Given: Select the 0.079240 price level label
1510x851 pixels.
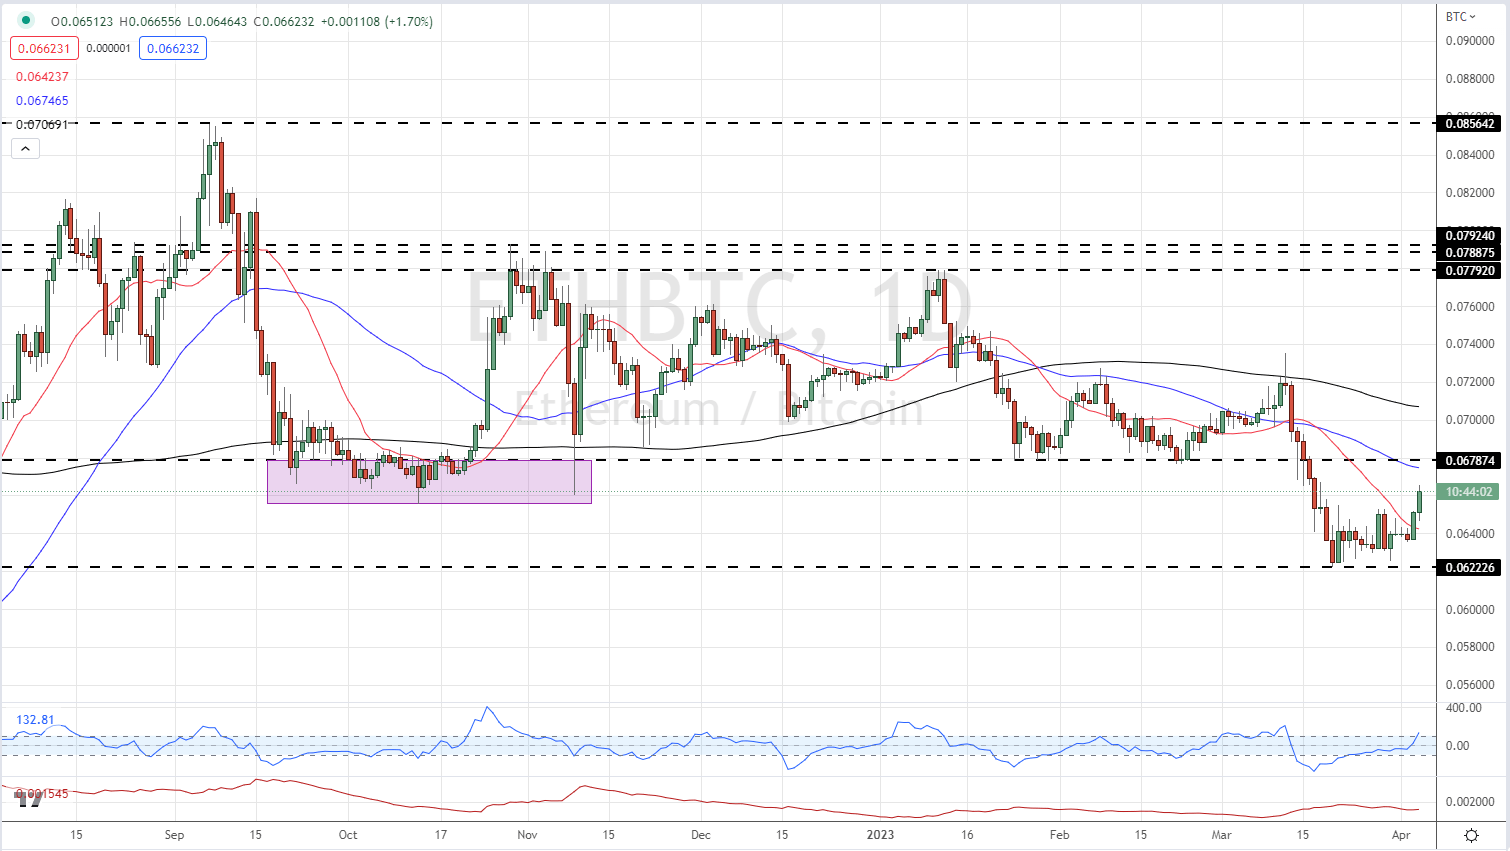Looking at the screenshot, I should (1470, 237).
